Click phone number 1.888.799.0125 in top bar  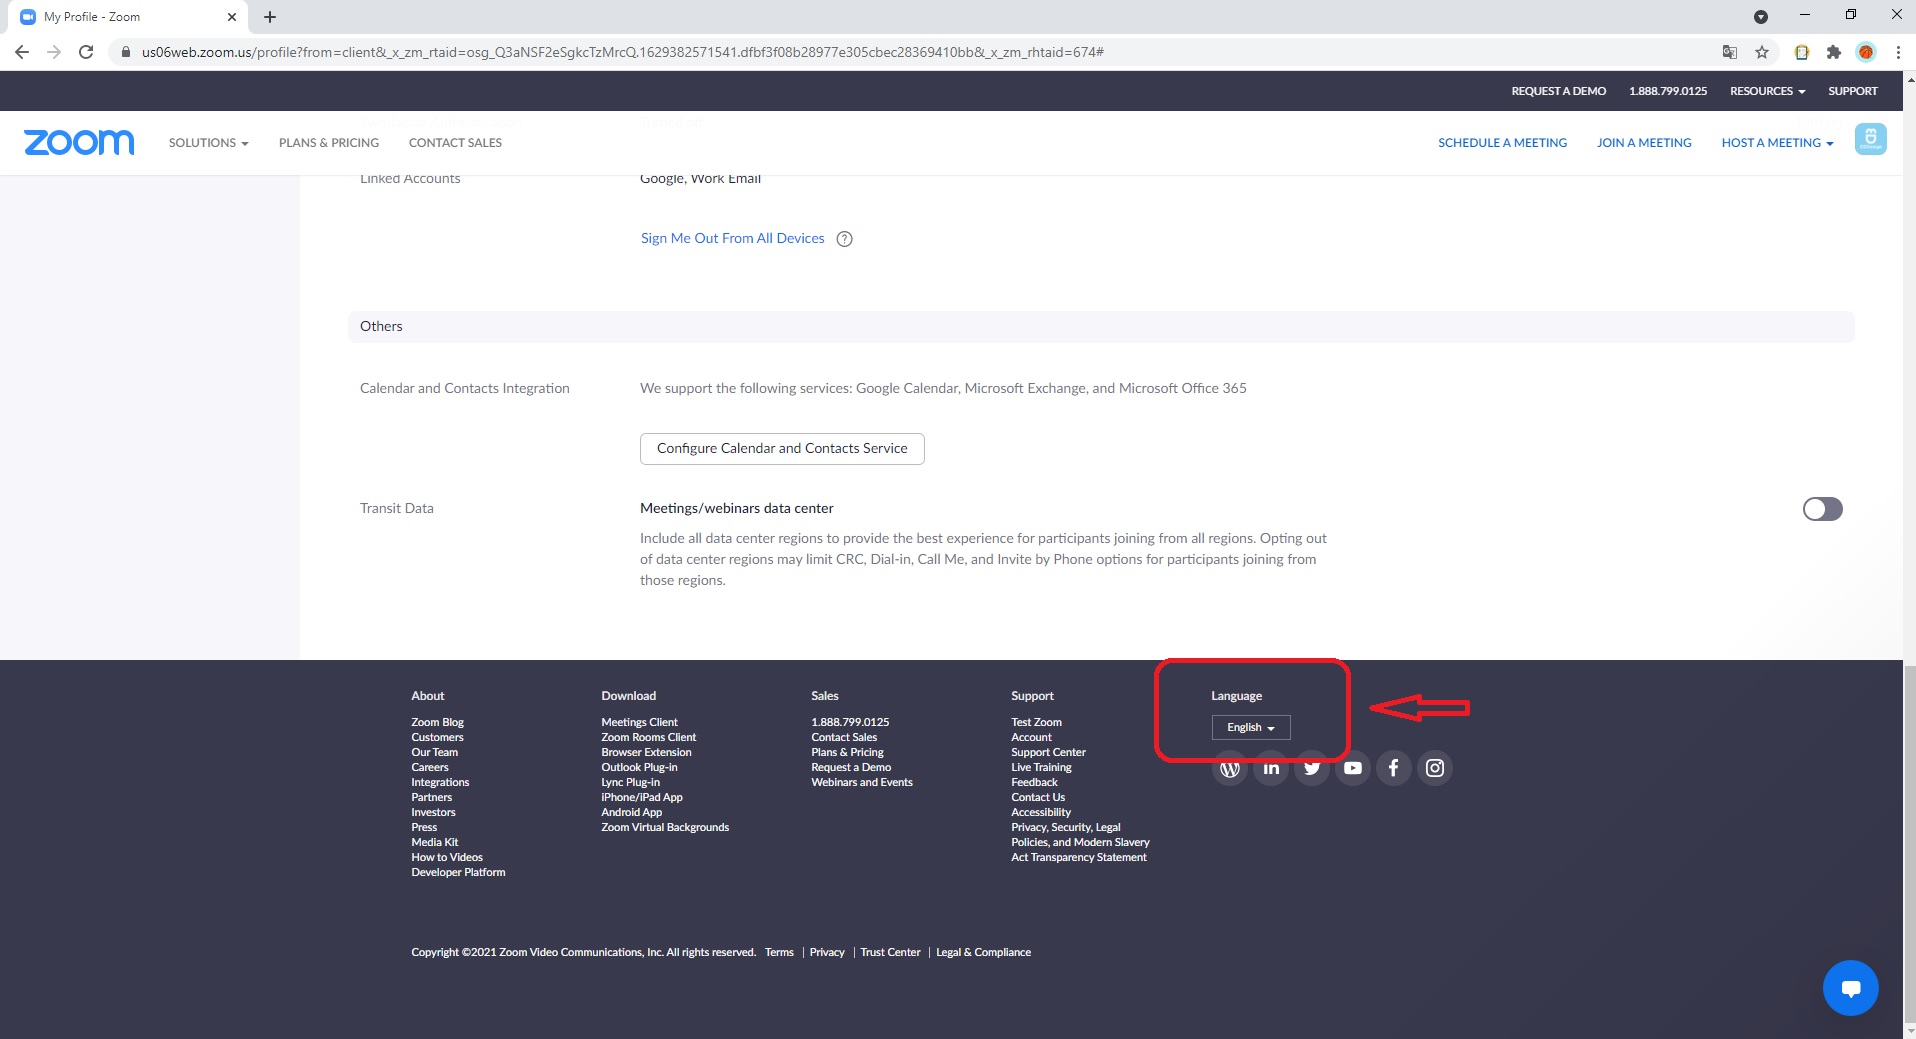[1668, 91]
